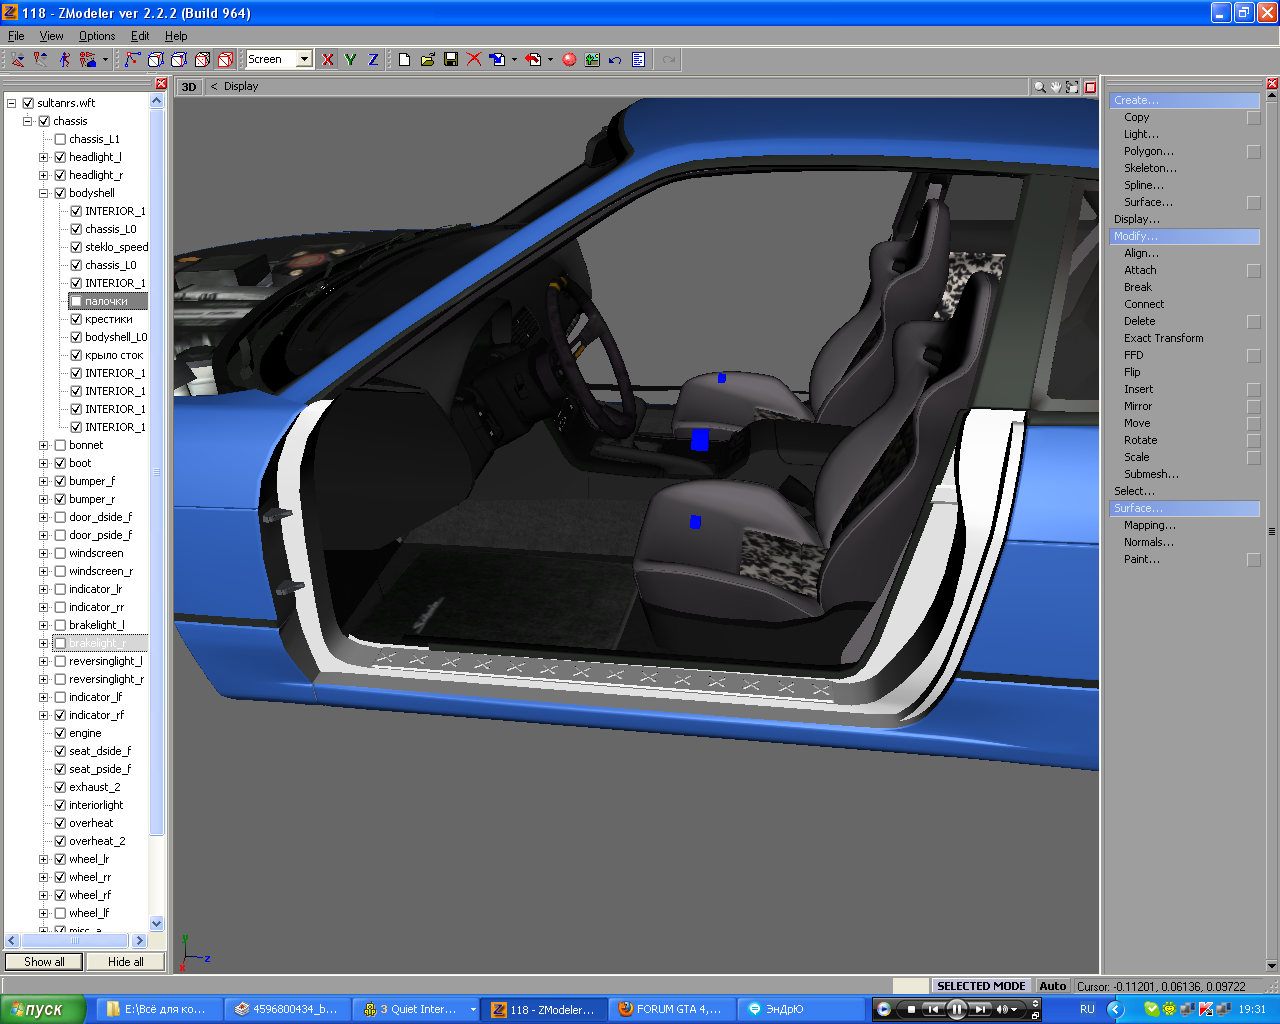1280x1024 pixels.
Task: Expand the wheel_lr tree node
Action: (x=44, y=859)
